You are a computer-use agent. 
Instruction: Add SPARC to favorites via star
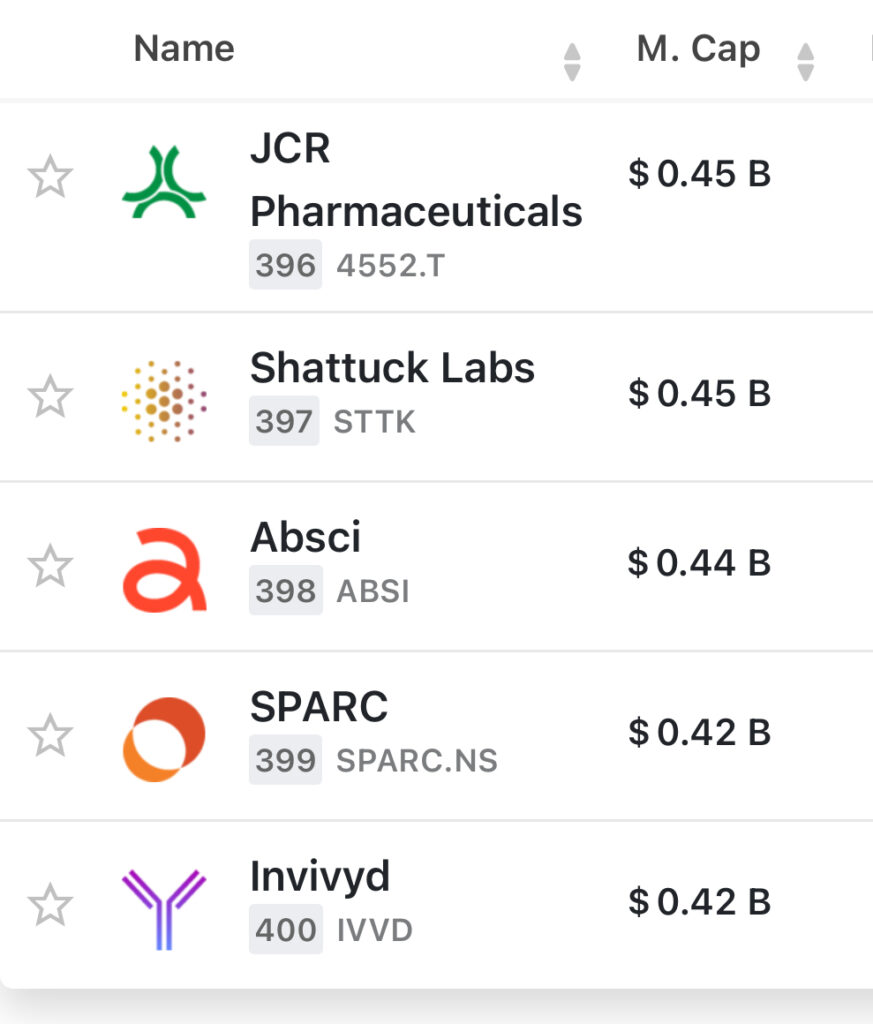(50, 737)
